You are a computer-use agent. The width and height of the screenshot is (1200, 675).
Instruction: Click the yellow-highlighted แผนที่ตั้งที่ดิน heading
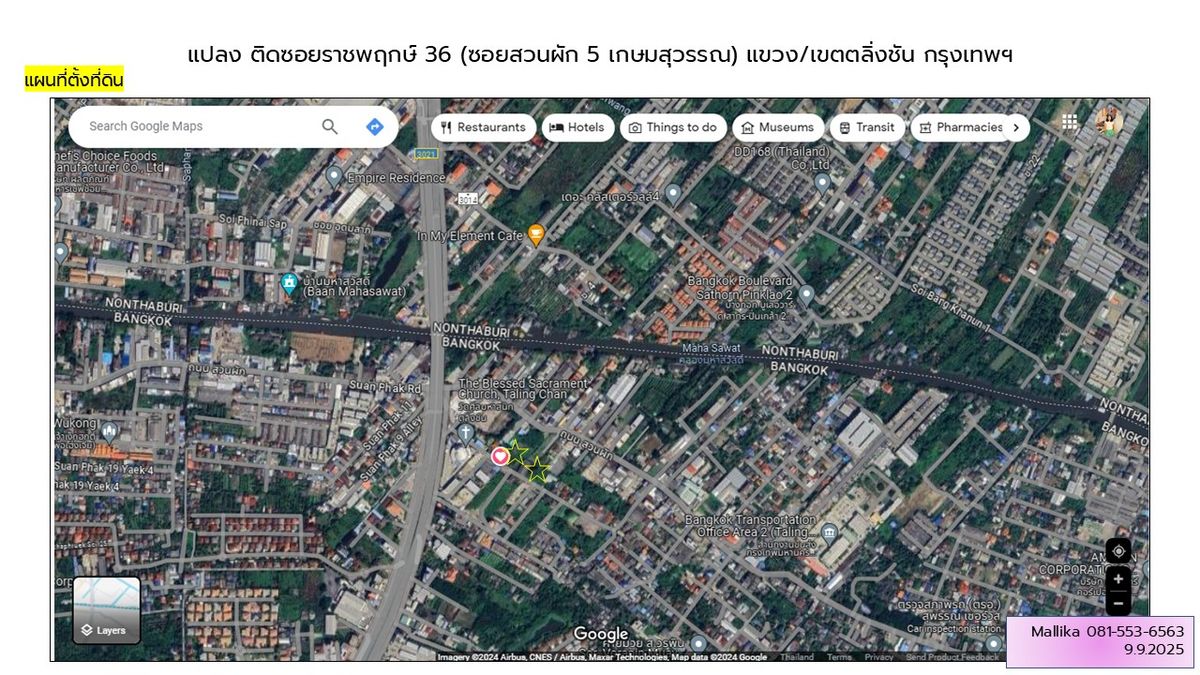tap(74, 80)
